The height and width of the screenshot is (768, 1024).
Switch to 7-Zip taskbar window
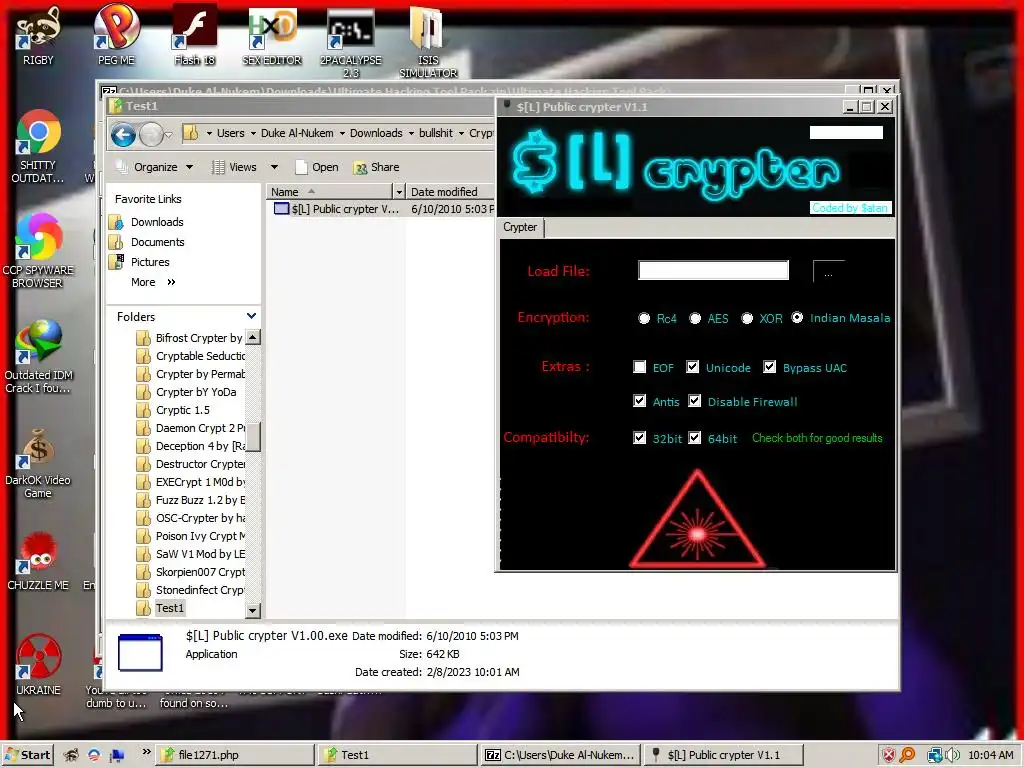click(560, 755)
